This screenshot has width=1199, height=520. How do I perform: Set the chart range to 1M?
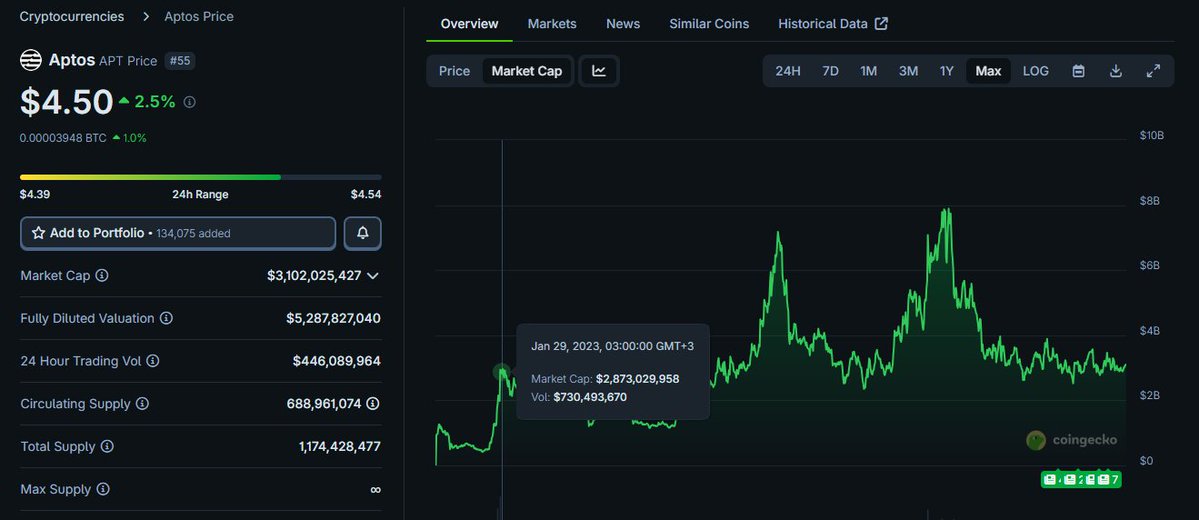pos(869,71)
